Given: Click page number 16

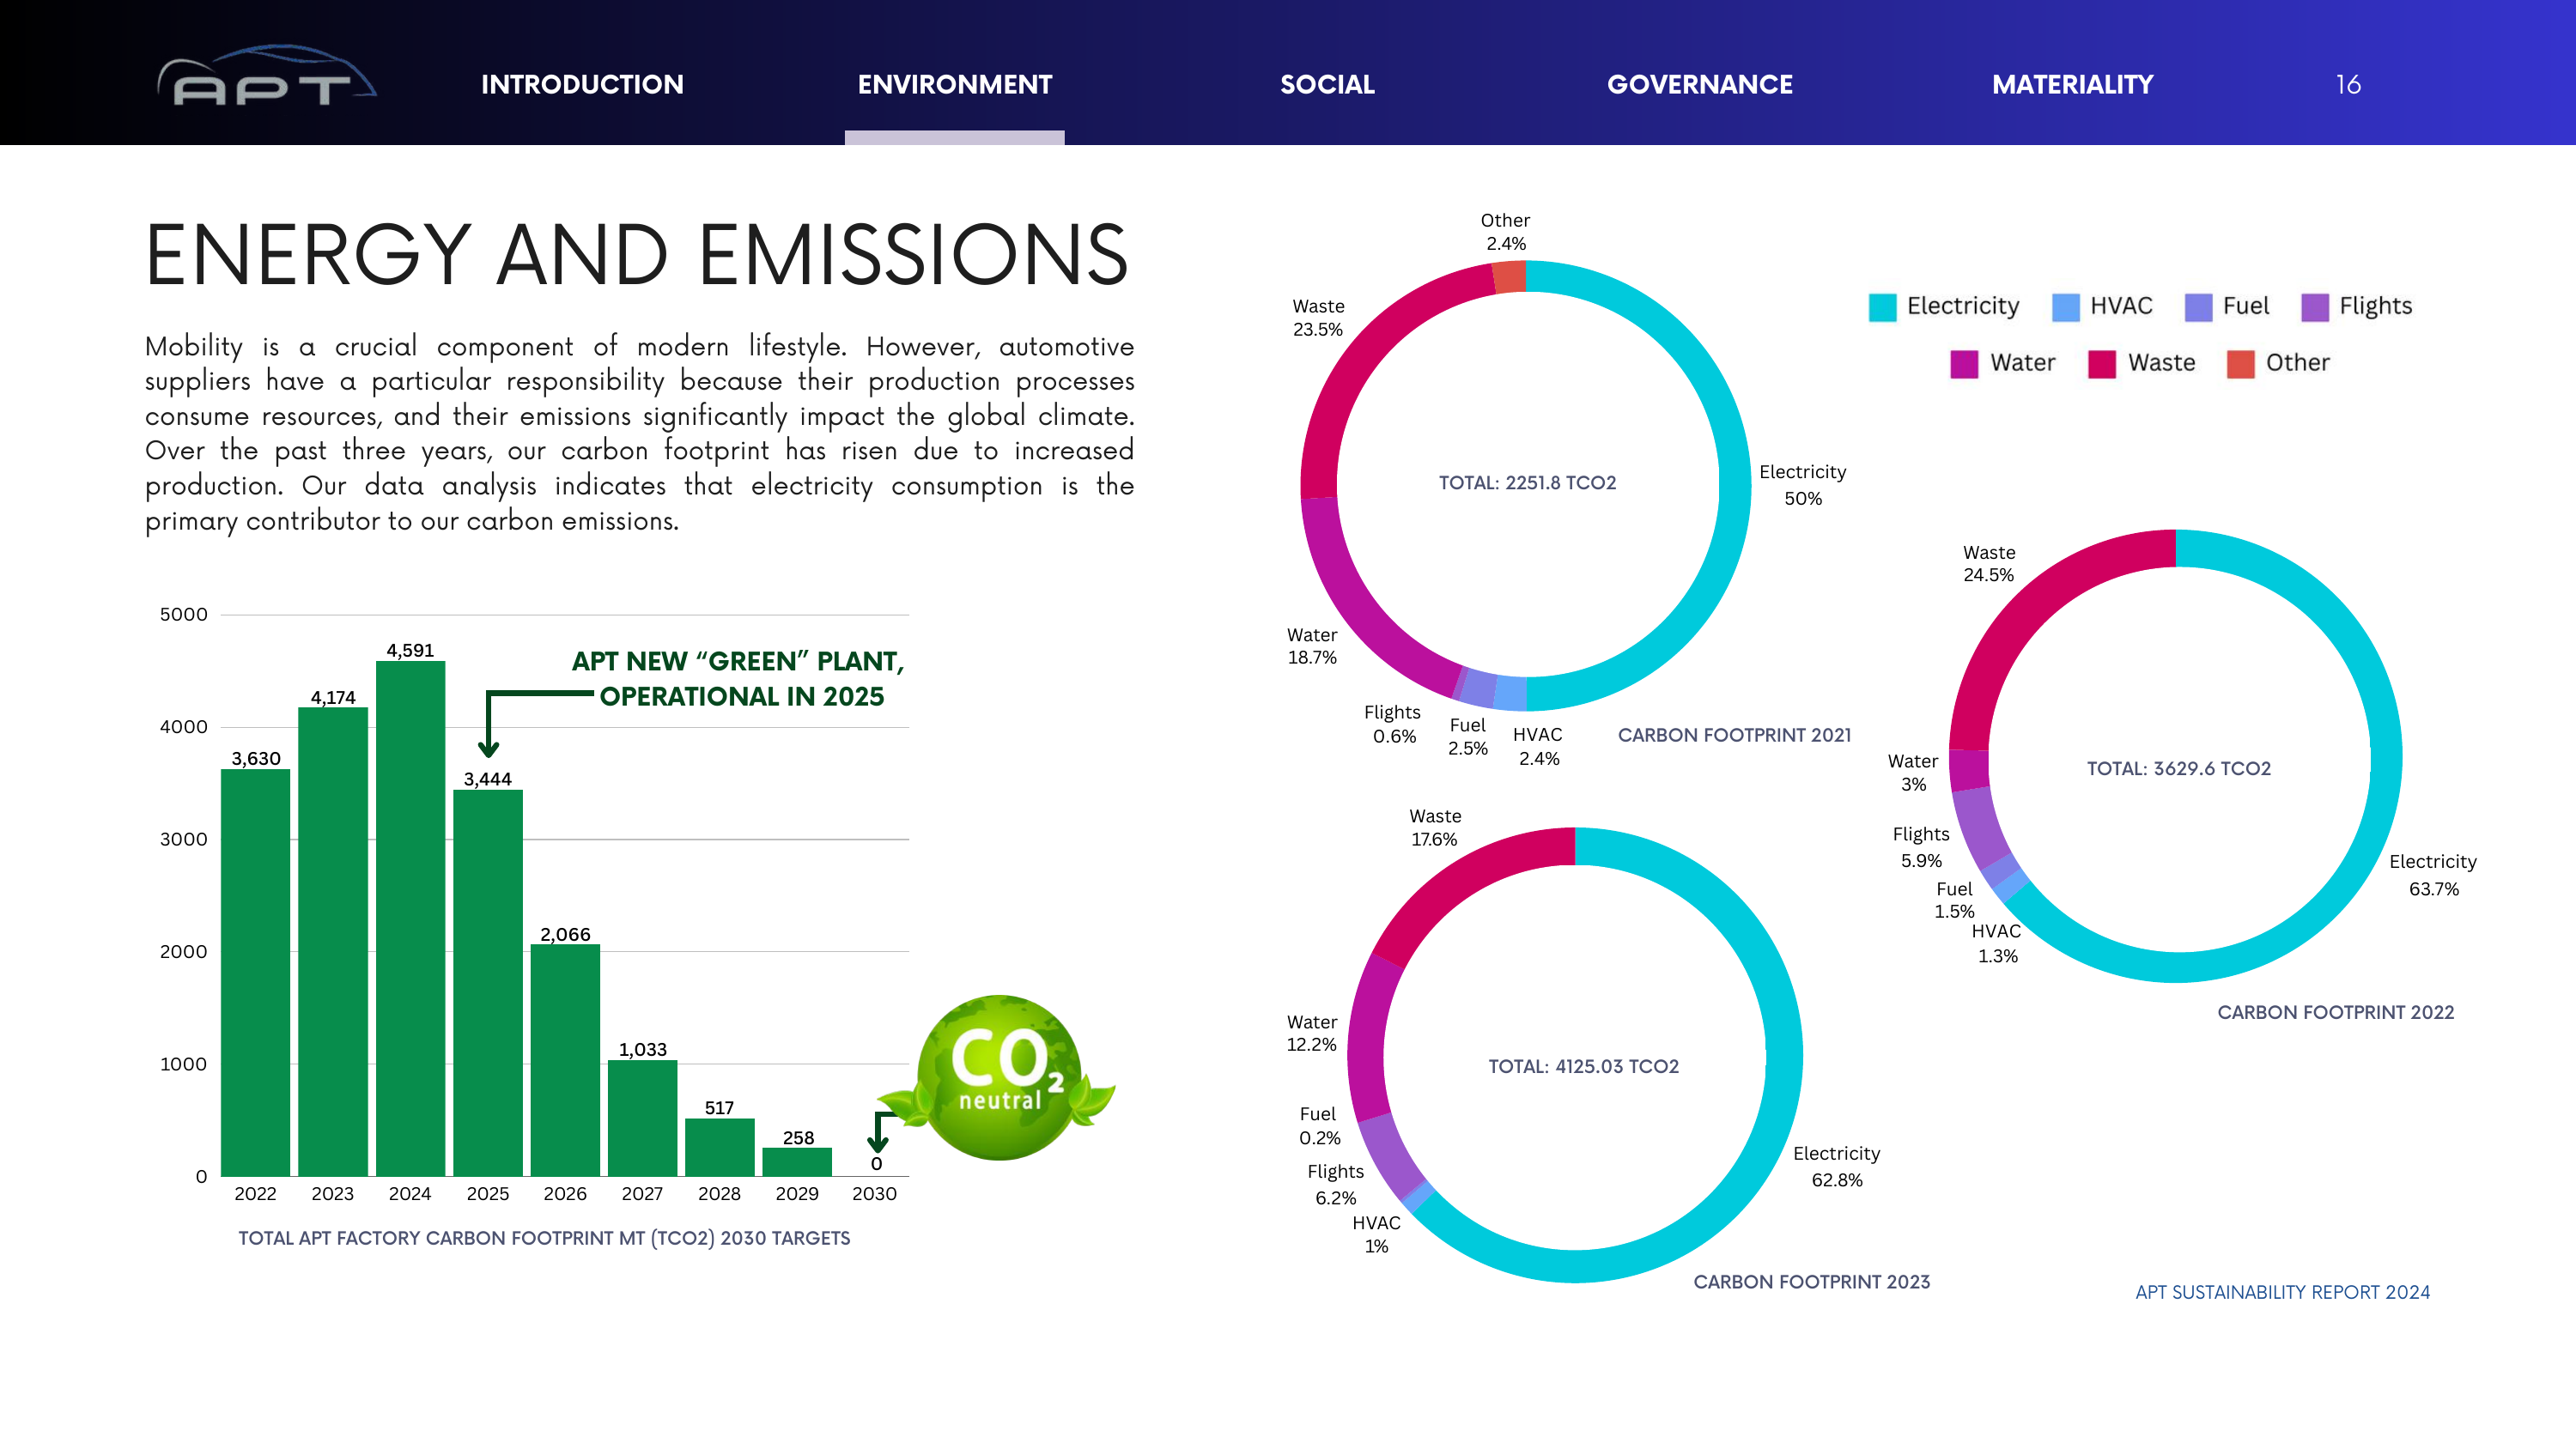Looking at the screenshot, I should (2348, 84).
